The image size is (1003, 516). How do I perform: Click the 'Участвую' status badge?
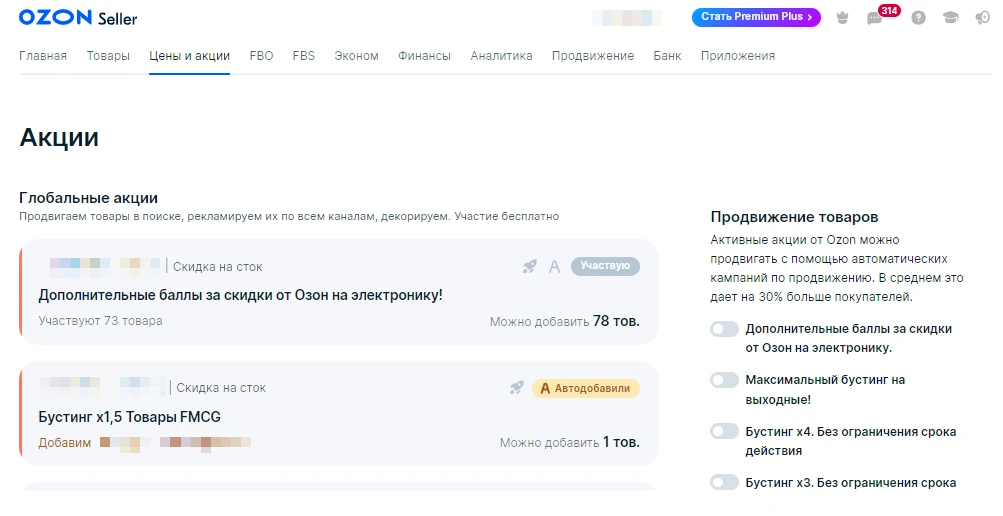tap(605, 266)
